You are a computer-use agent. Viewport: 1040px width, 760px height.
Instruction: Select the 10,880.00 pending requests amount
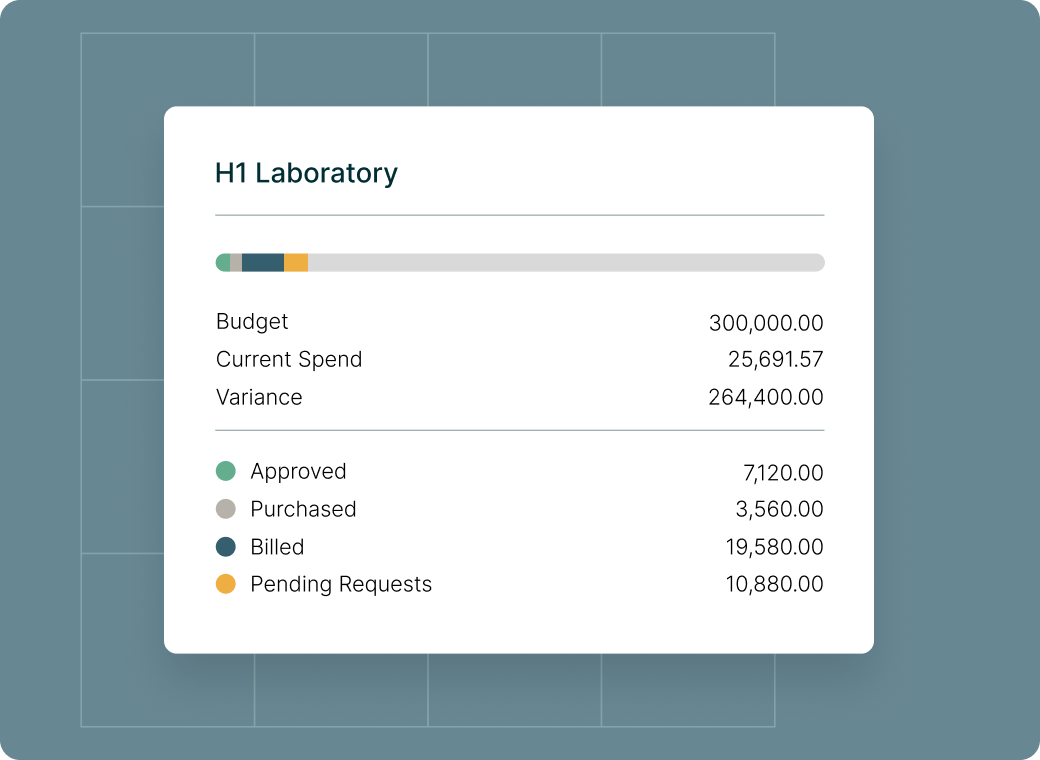click(x=775, y=584)
